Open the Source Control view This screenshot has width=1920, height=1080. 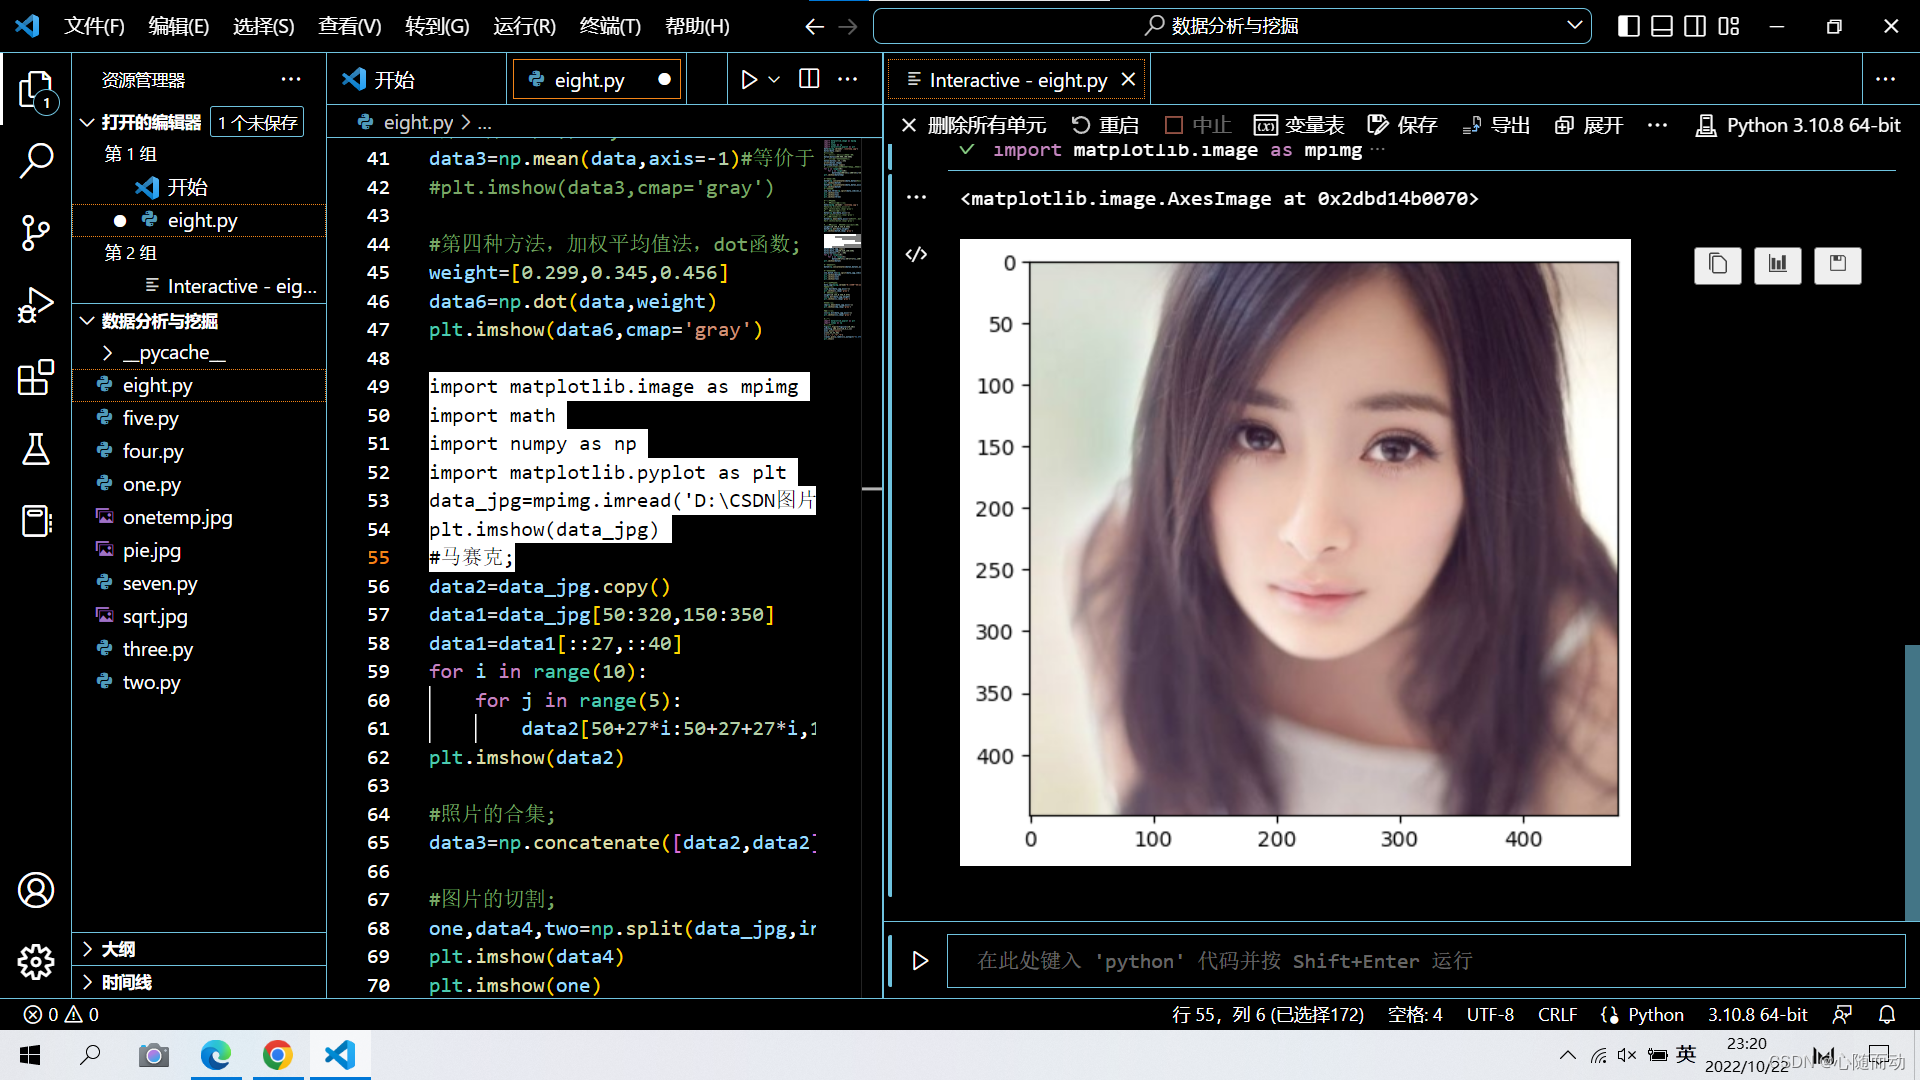coord(36,232)
